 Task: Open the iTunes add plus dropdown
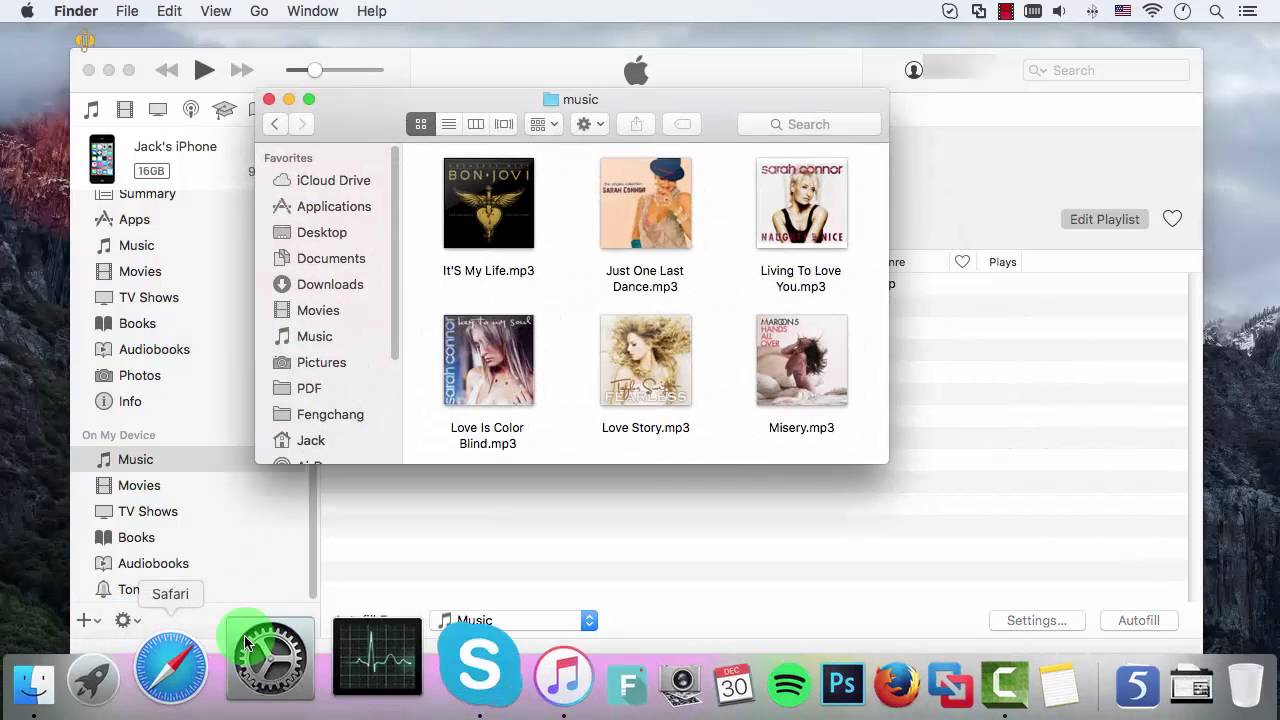89,620
